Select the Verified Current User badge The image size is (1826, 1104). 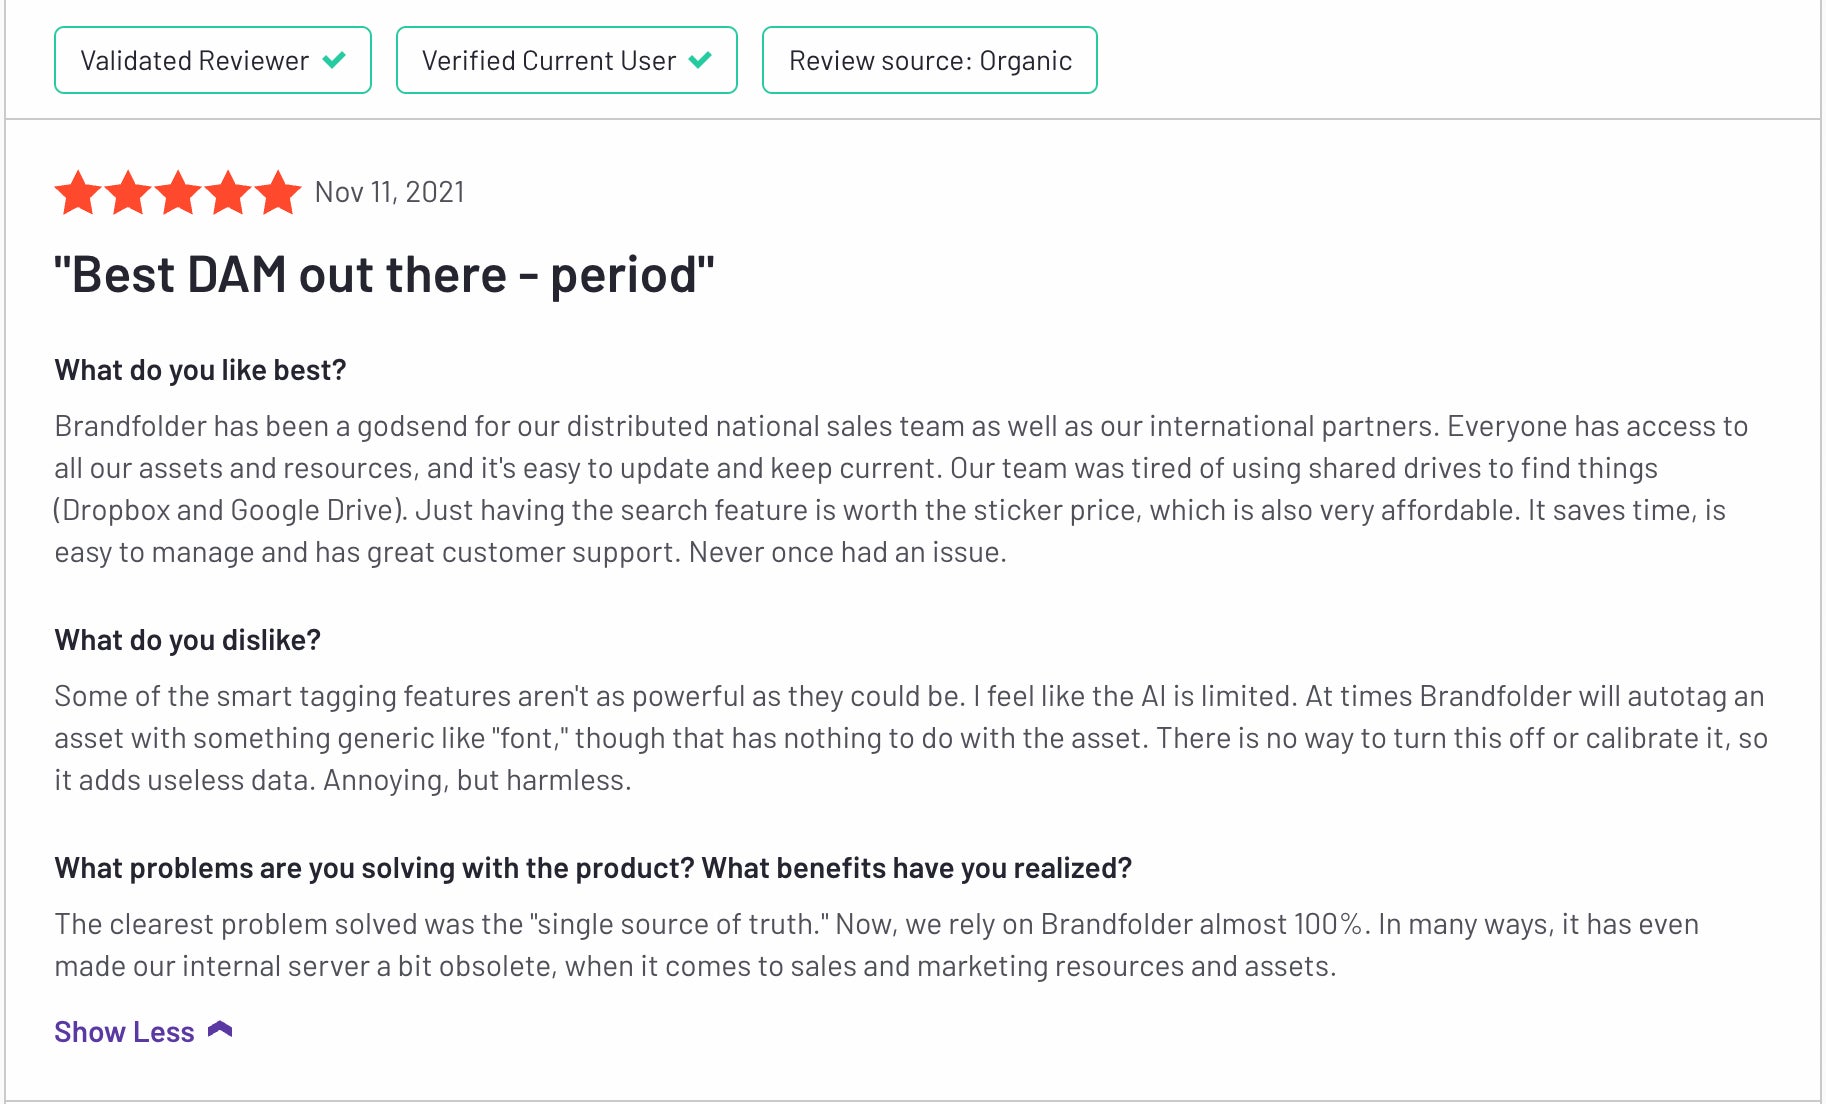click(567, 60)
